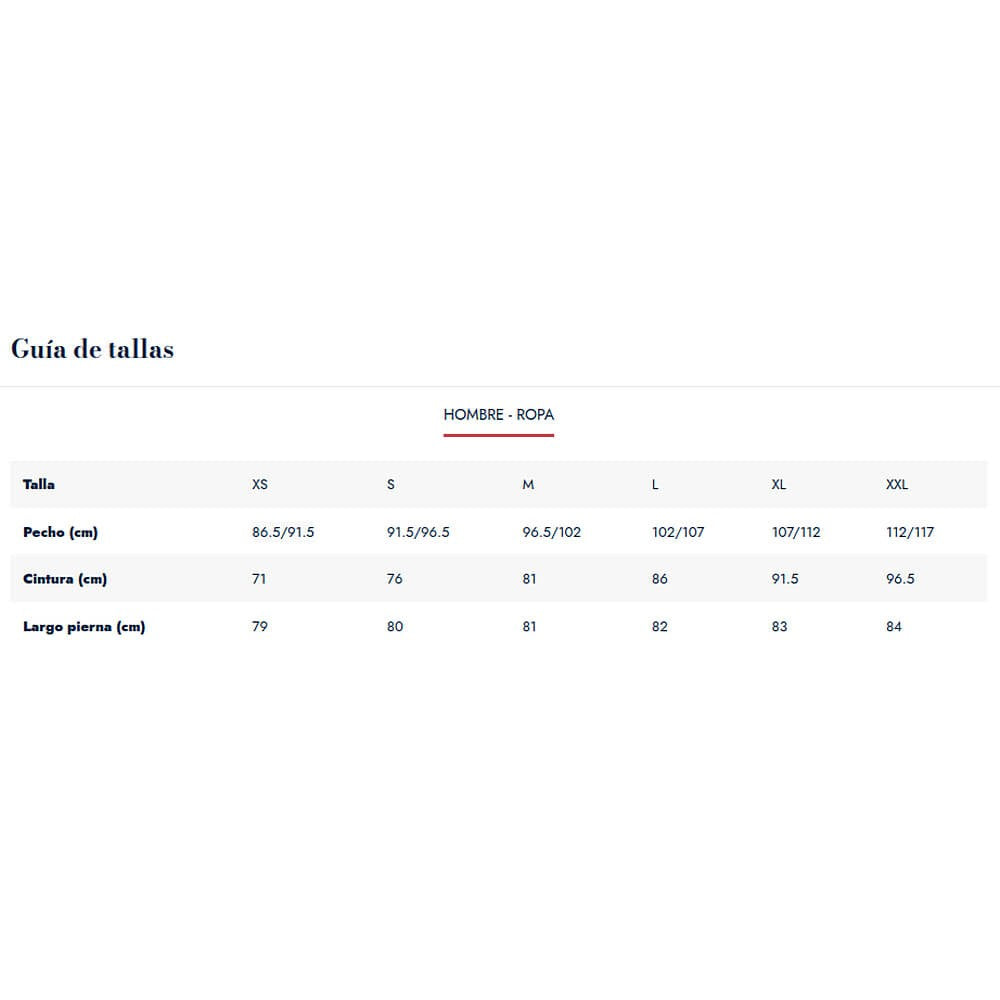Click the Cintura (cm) row label

[65, 579]
